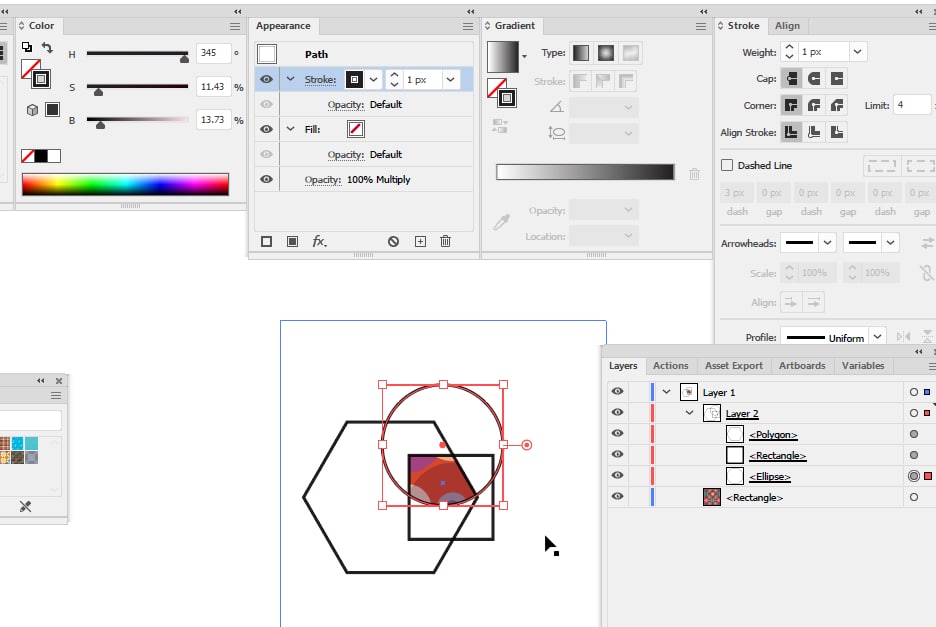Hide the Polygon layer with eye icon

tap(617, 434)
